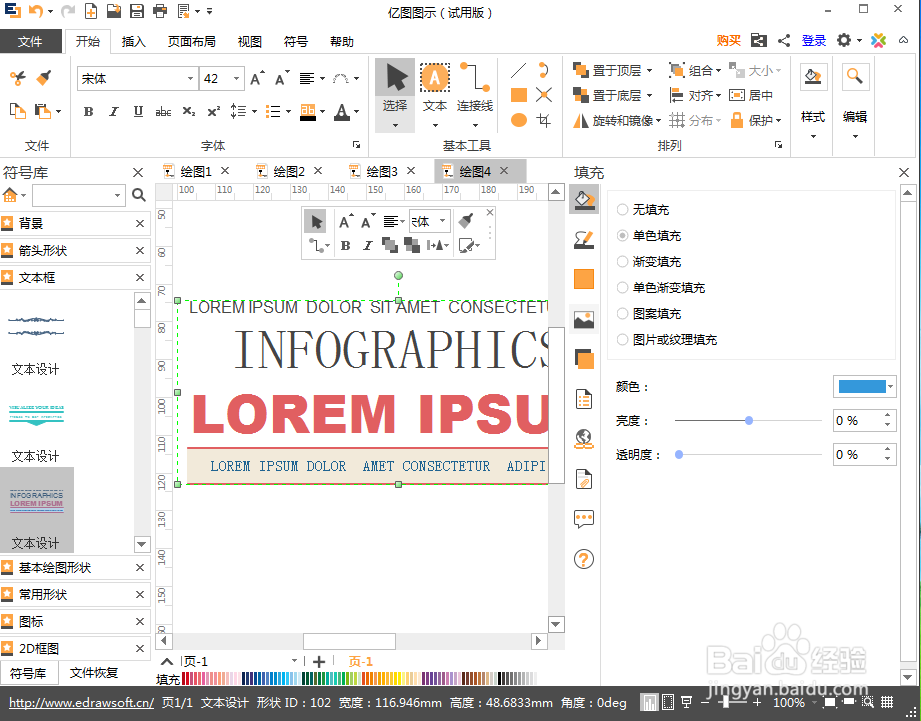Expand Bring to Front dropdown

[x=650, y=70]
